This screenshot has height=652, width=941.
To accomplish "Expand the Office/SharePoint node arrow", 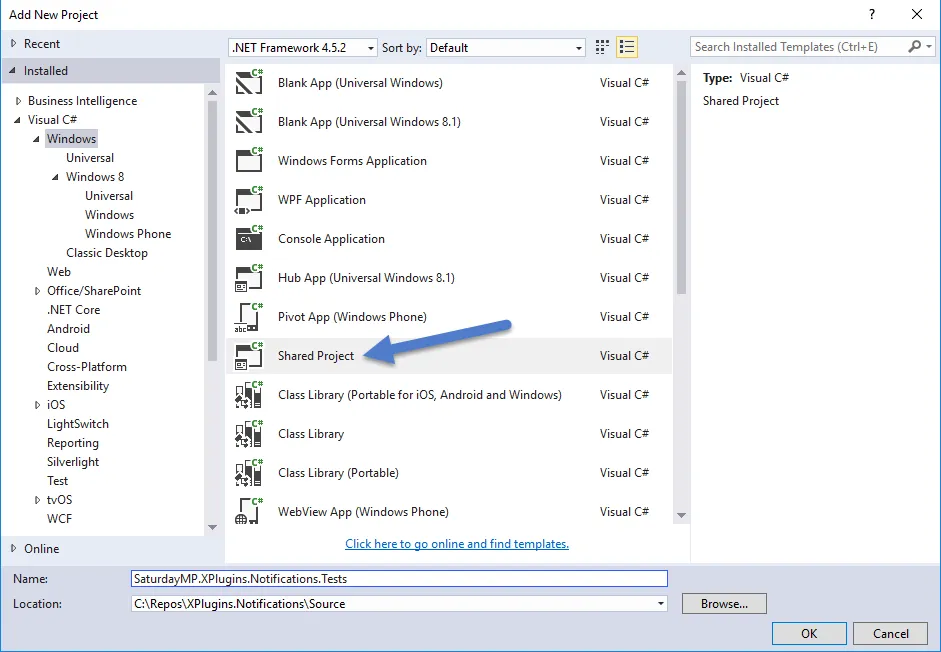I will click(37, 291).
